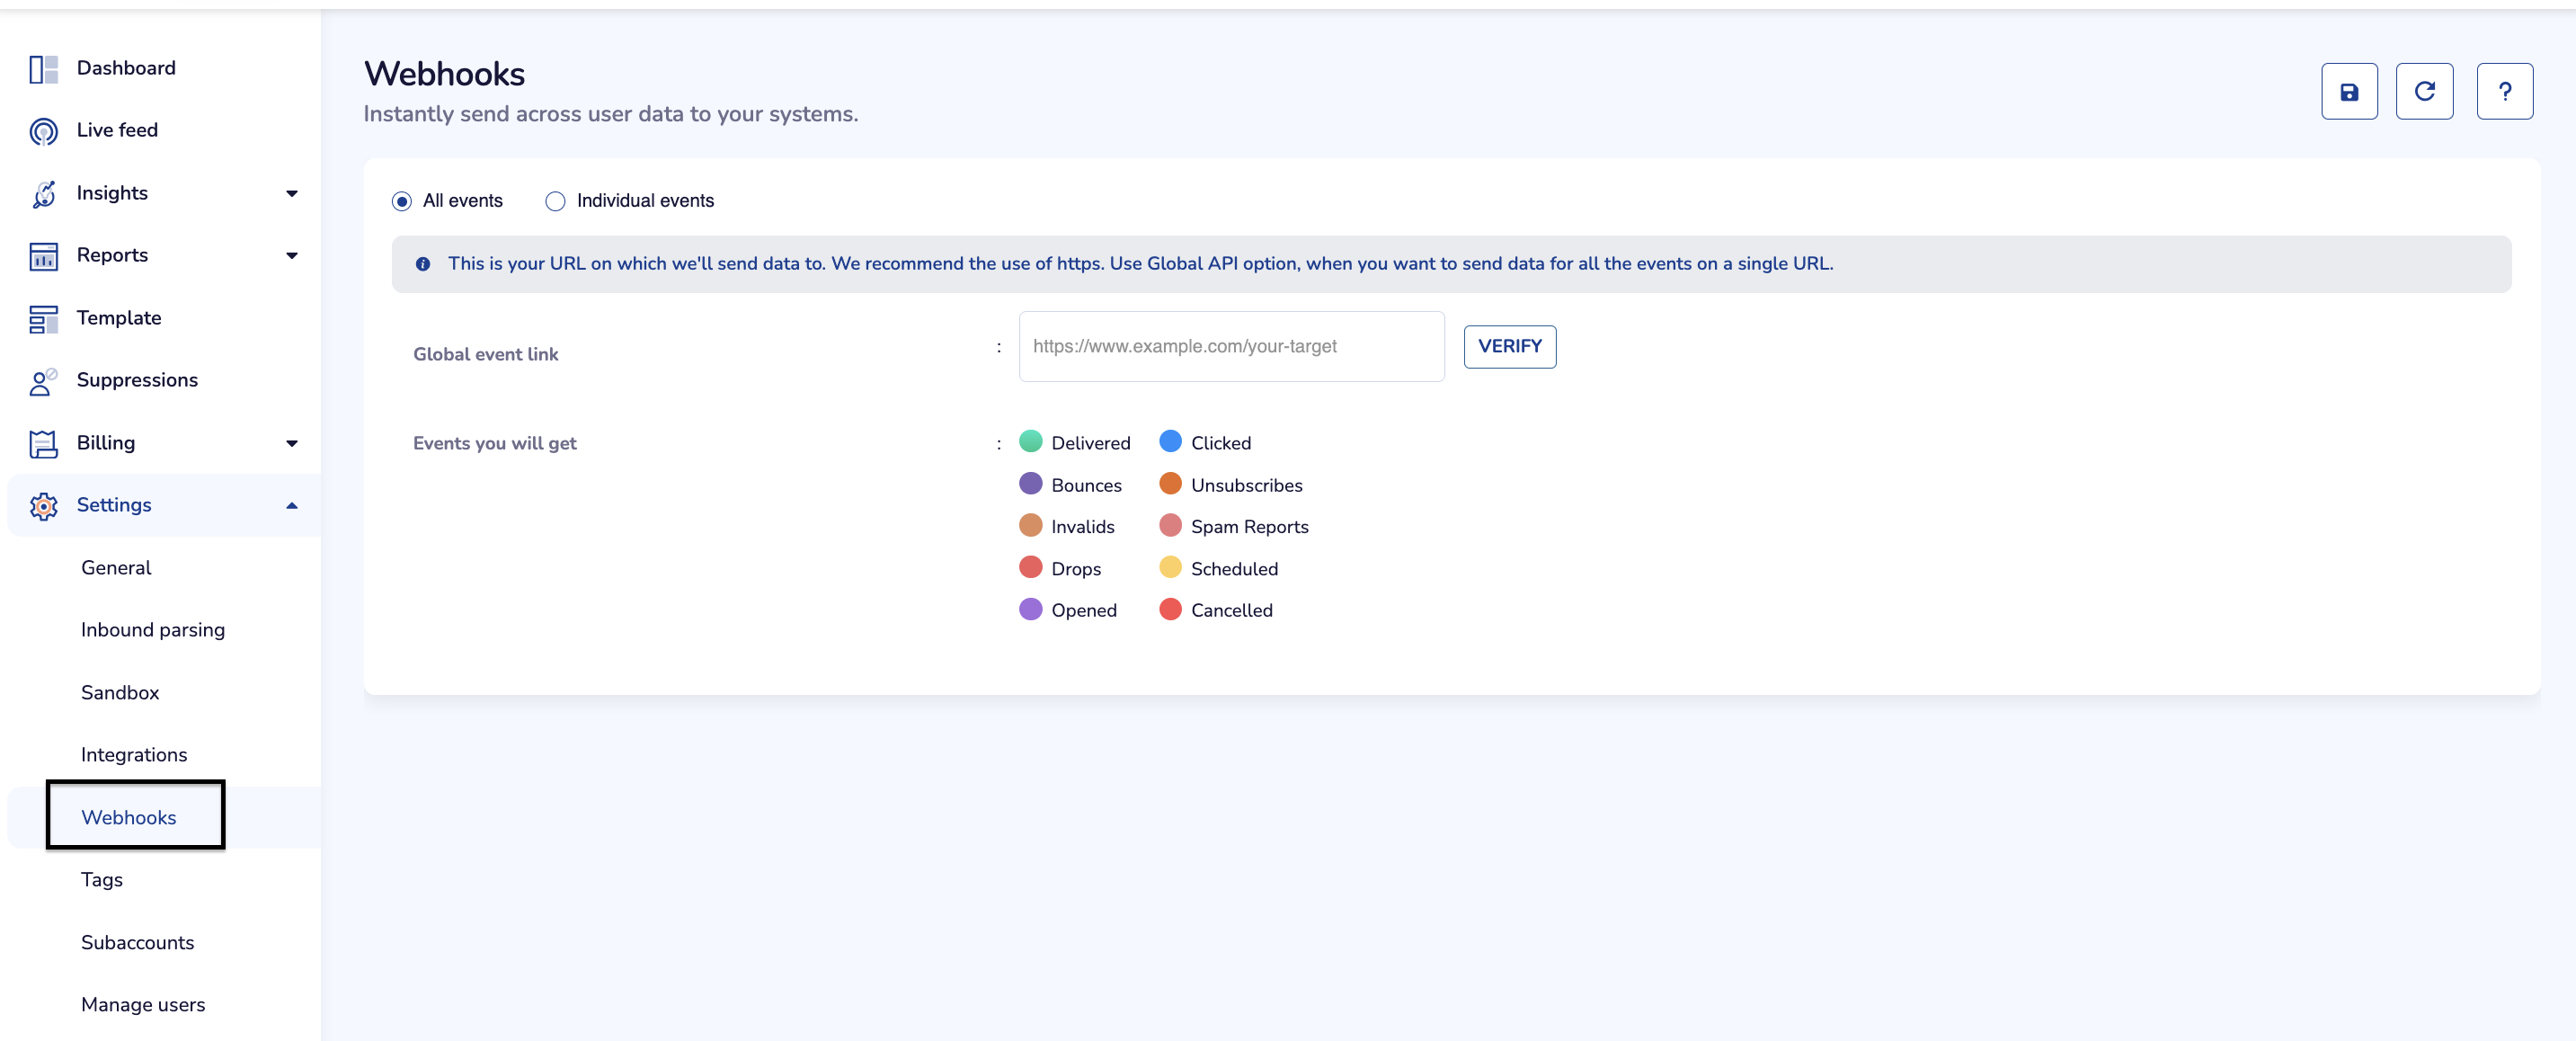Expand the Reports dropdown arrow

pos(291,256)
